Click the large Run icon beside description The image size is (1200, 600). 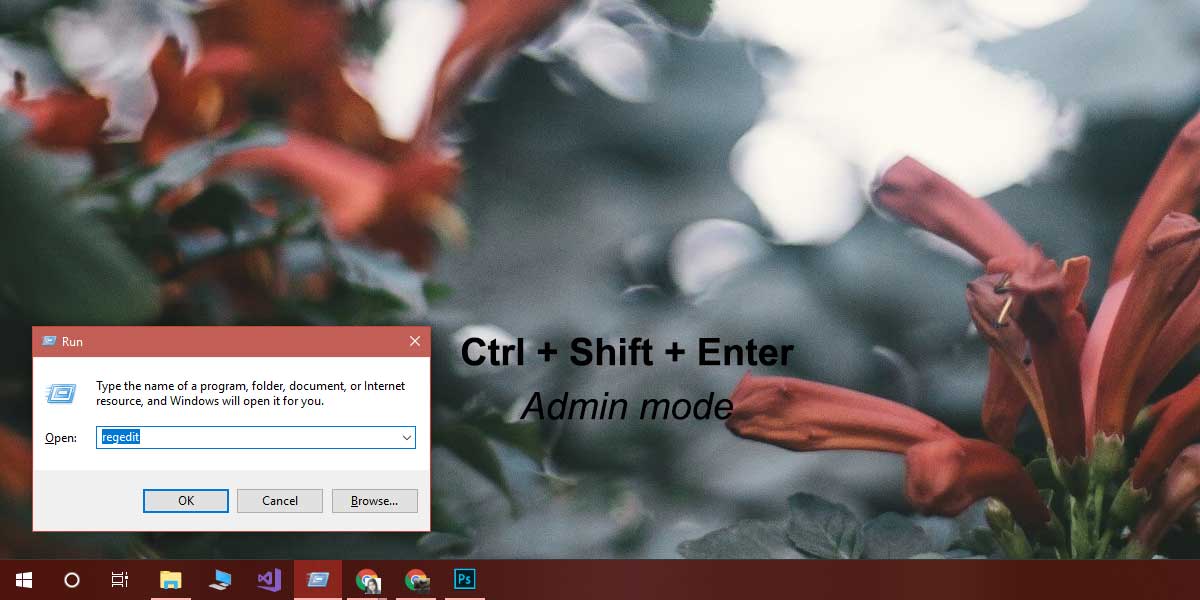[61, 393]
